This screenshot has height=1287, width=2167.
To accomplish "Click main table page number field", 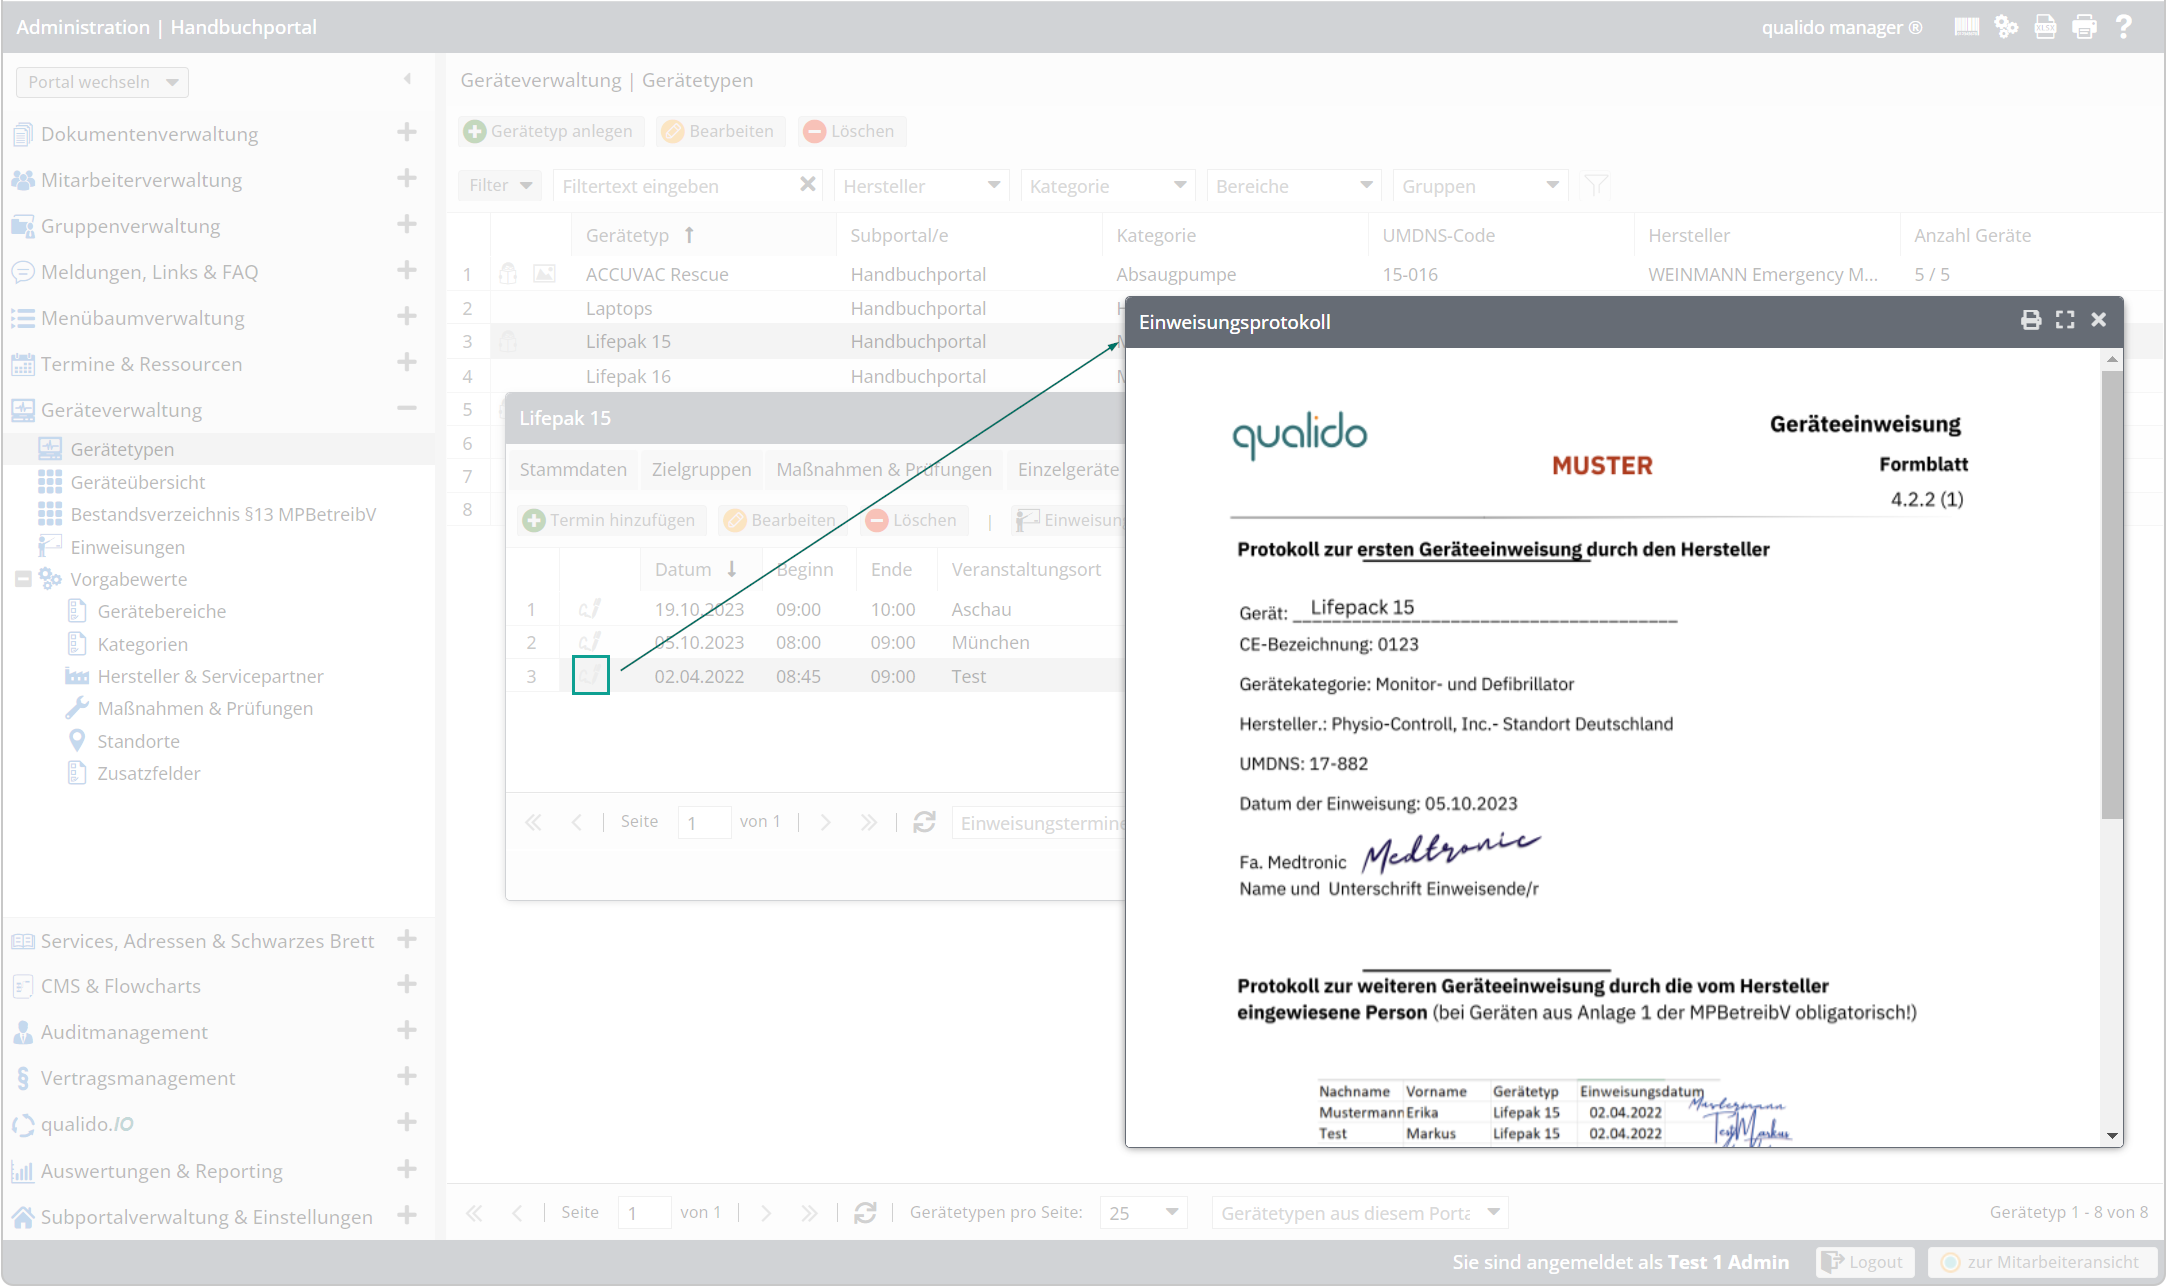I will point(643,1213).
